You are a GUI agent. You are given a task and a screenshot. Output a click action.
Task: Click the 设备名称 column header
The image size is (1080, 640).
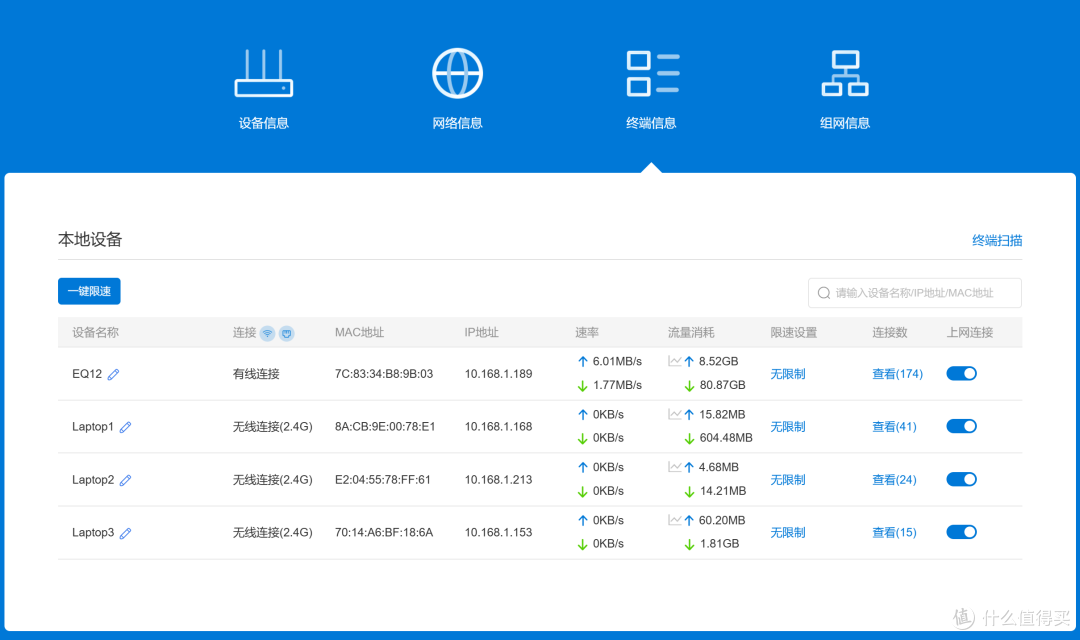point(95,333)
